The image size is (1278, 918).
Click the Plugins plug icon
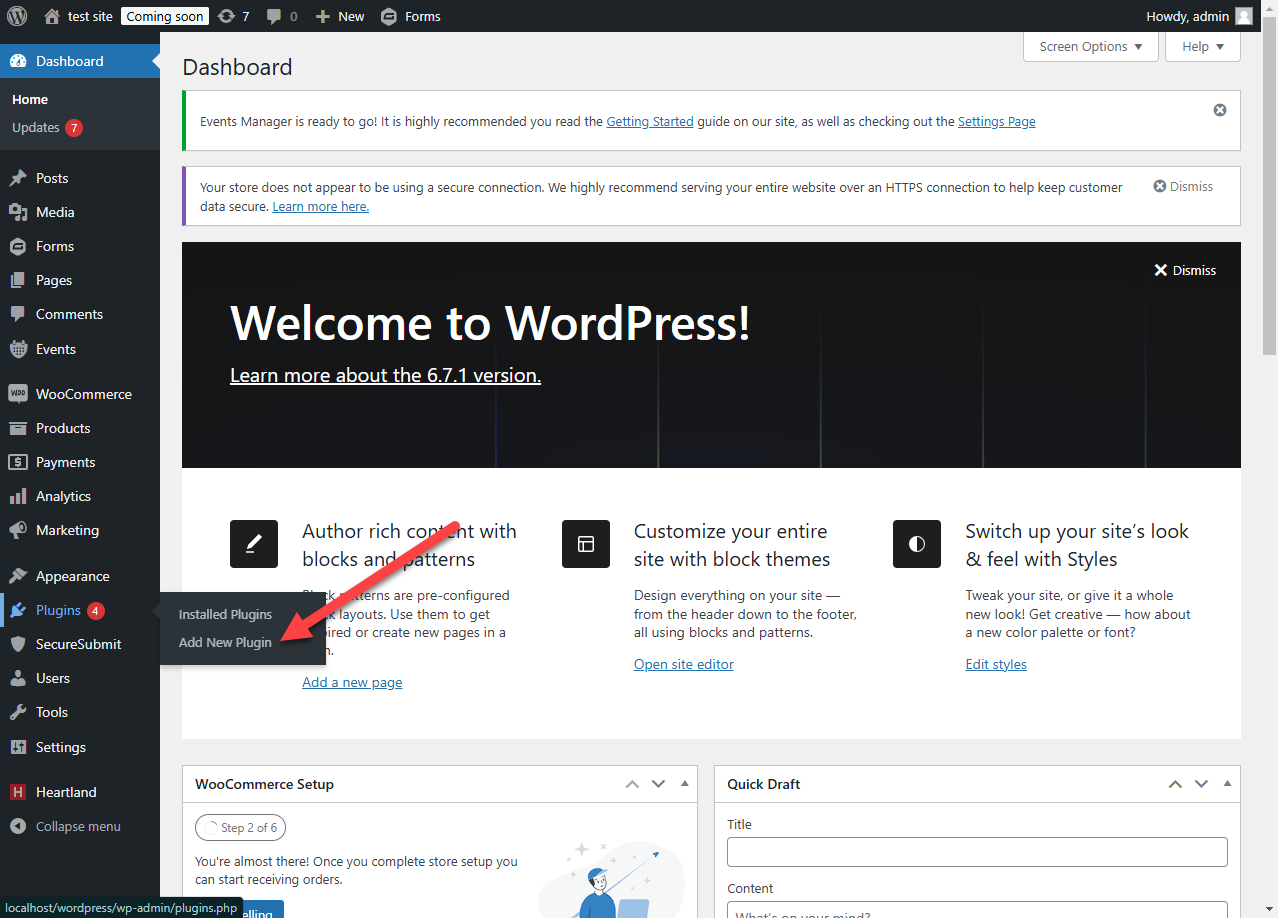tap(18, 610)
